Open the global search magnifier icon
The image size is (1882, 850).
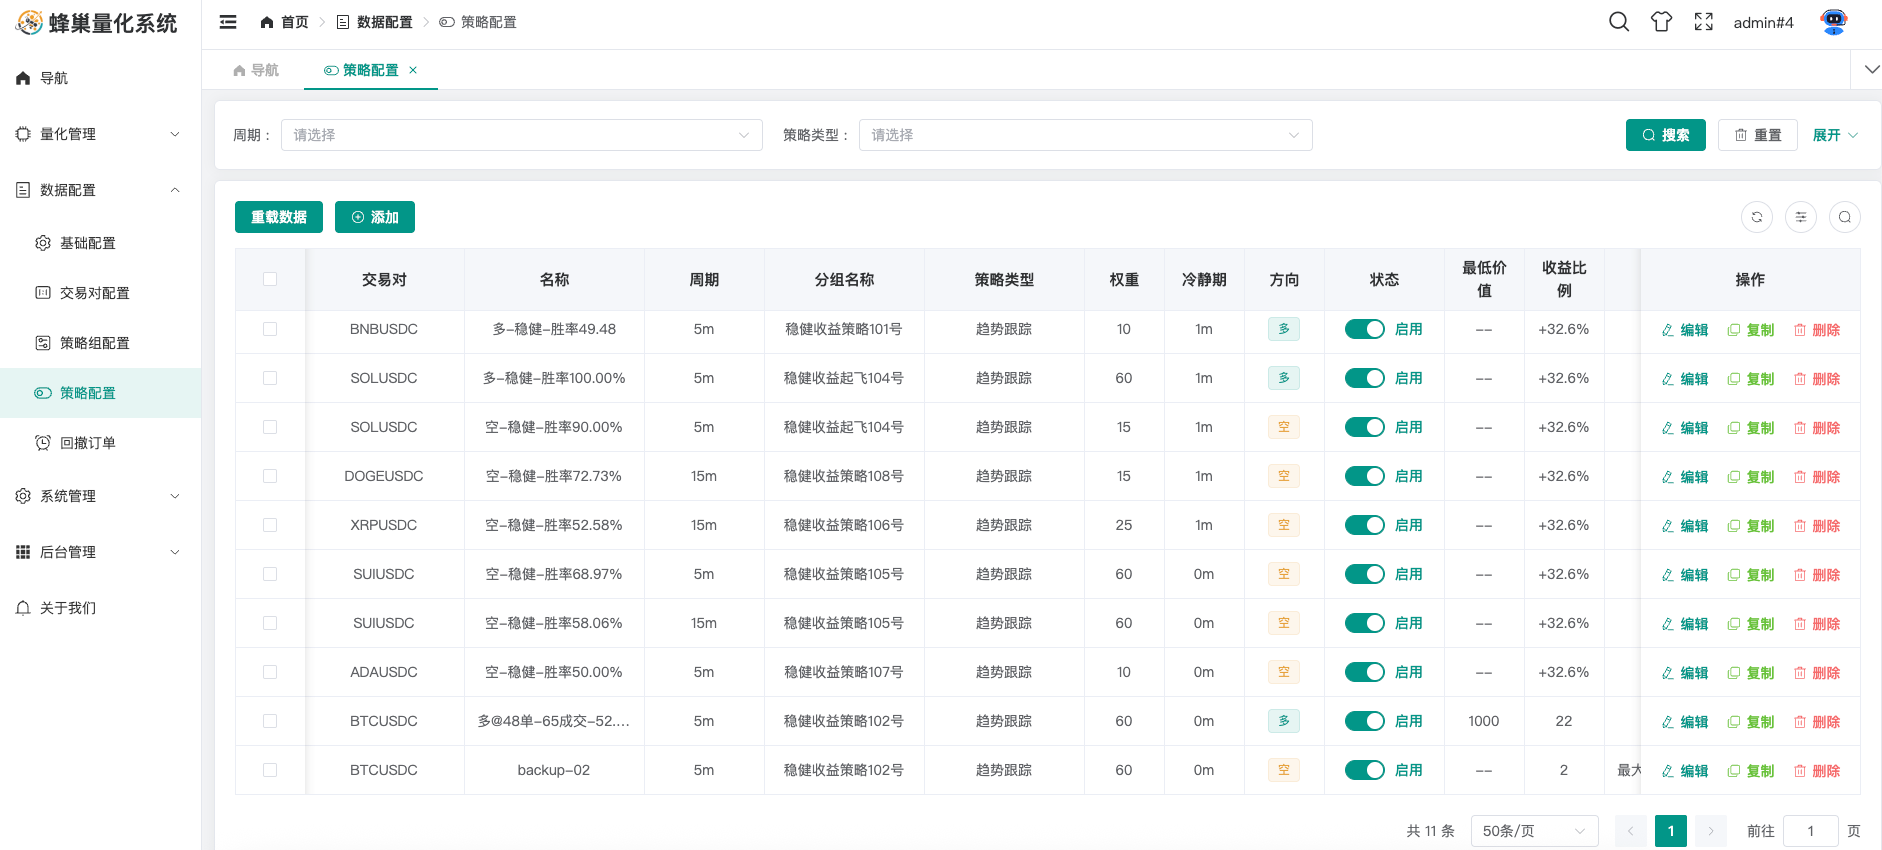[1619, 22]
